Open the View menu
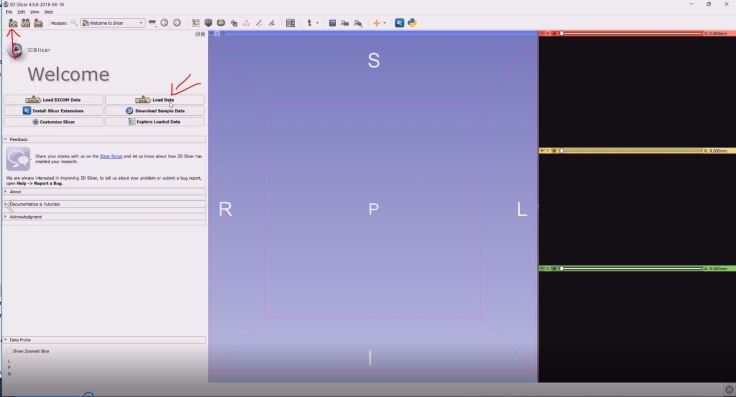The width and height of the screenshot is (736, 397). coord(35,12)
